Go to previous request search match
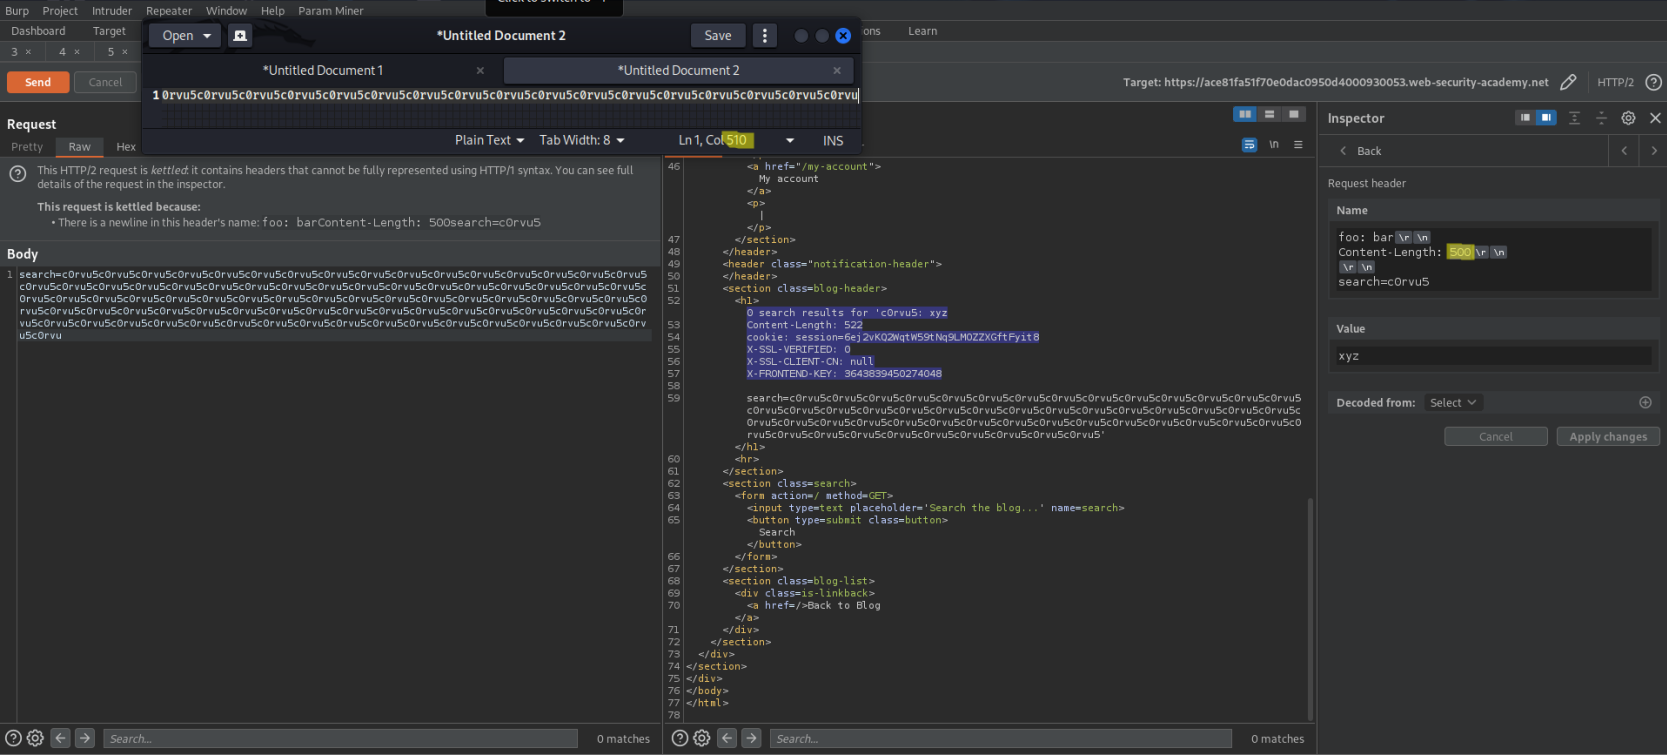Viewport: 1667px width, 755px height. pyautogui.click(x=61, y=738)
